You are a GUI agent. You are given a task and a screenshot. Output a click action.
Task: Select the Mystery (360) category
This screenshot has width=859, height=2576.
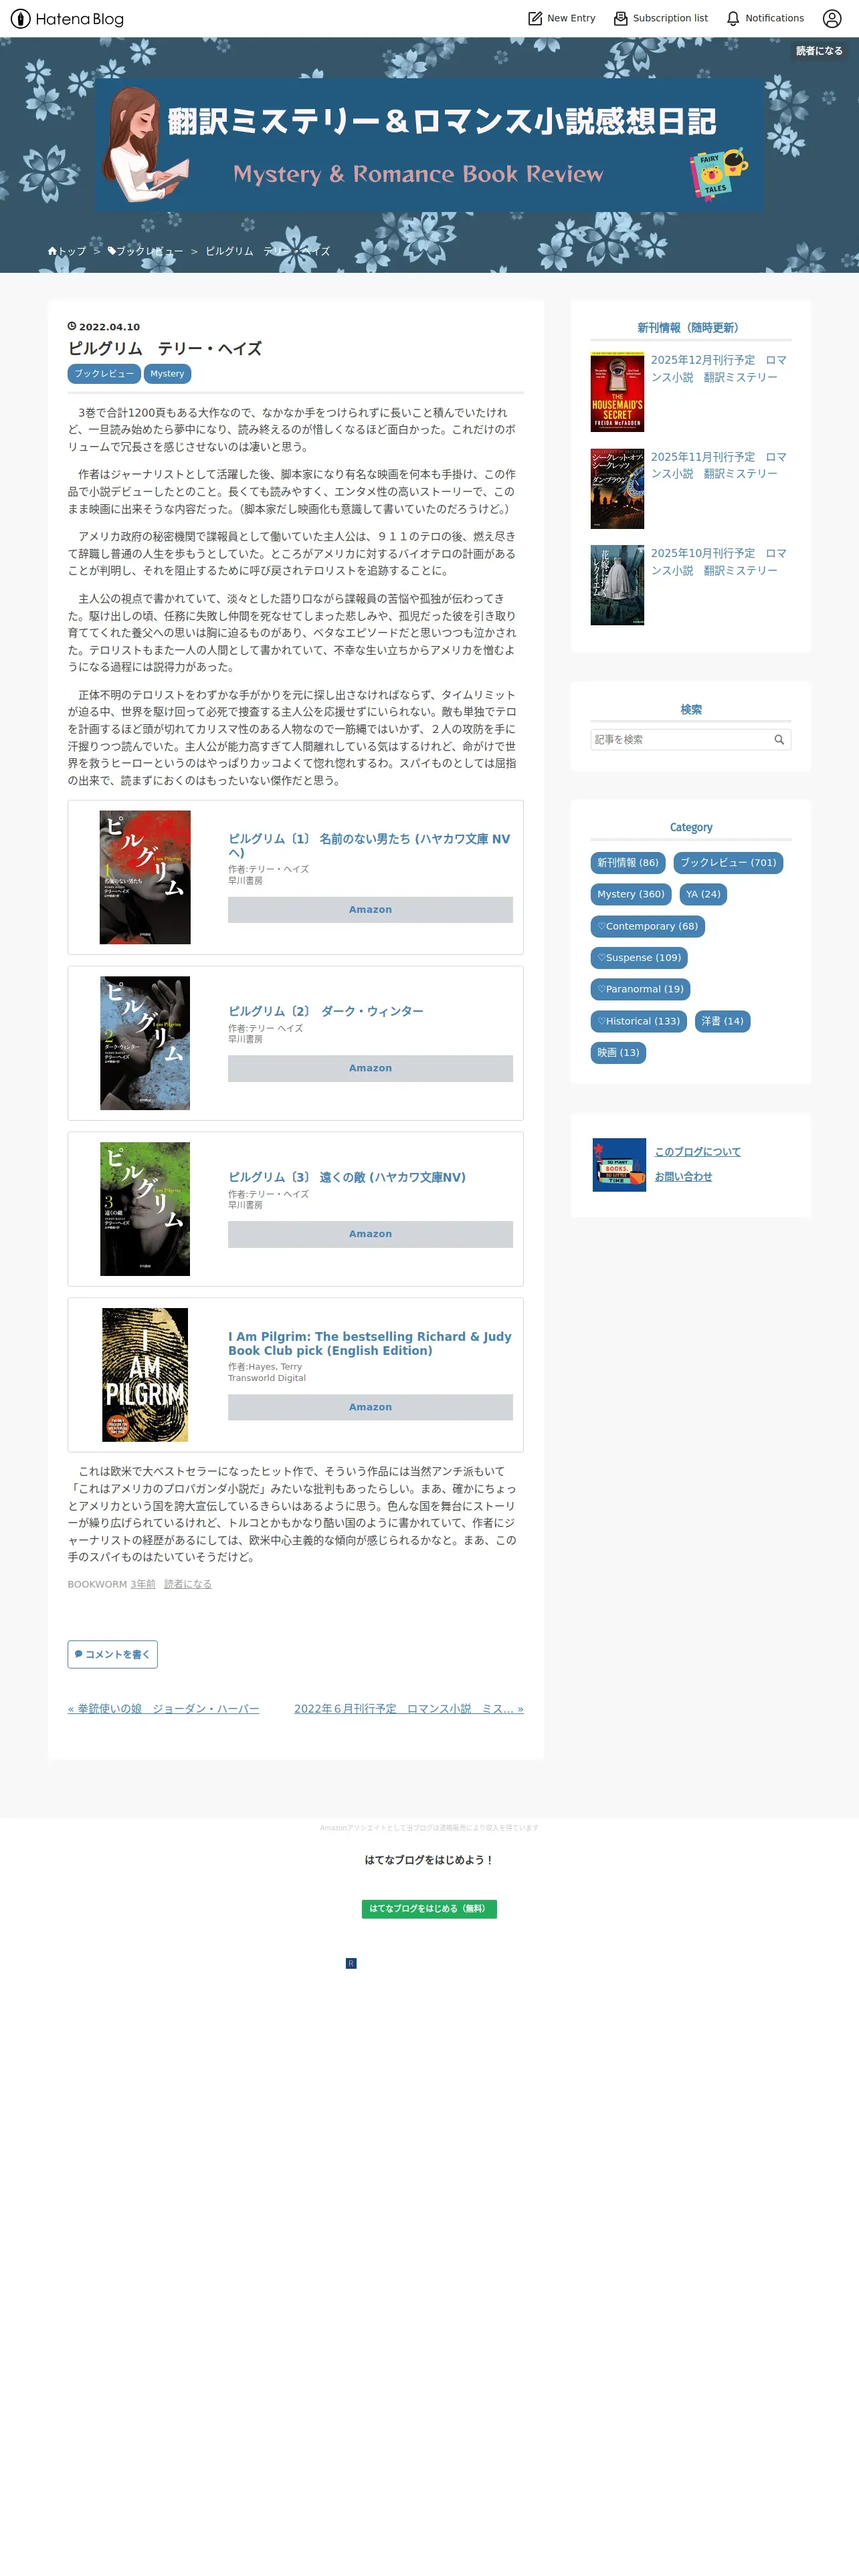[x=631, y=895]
